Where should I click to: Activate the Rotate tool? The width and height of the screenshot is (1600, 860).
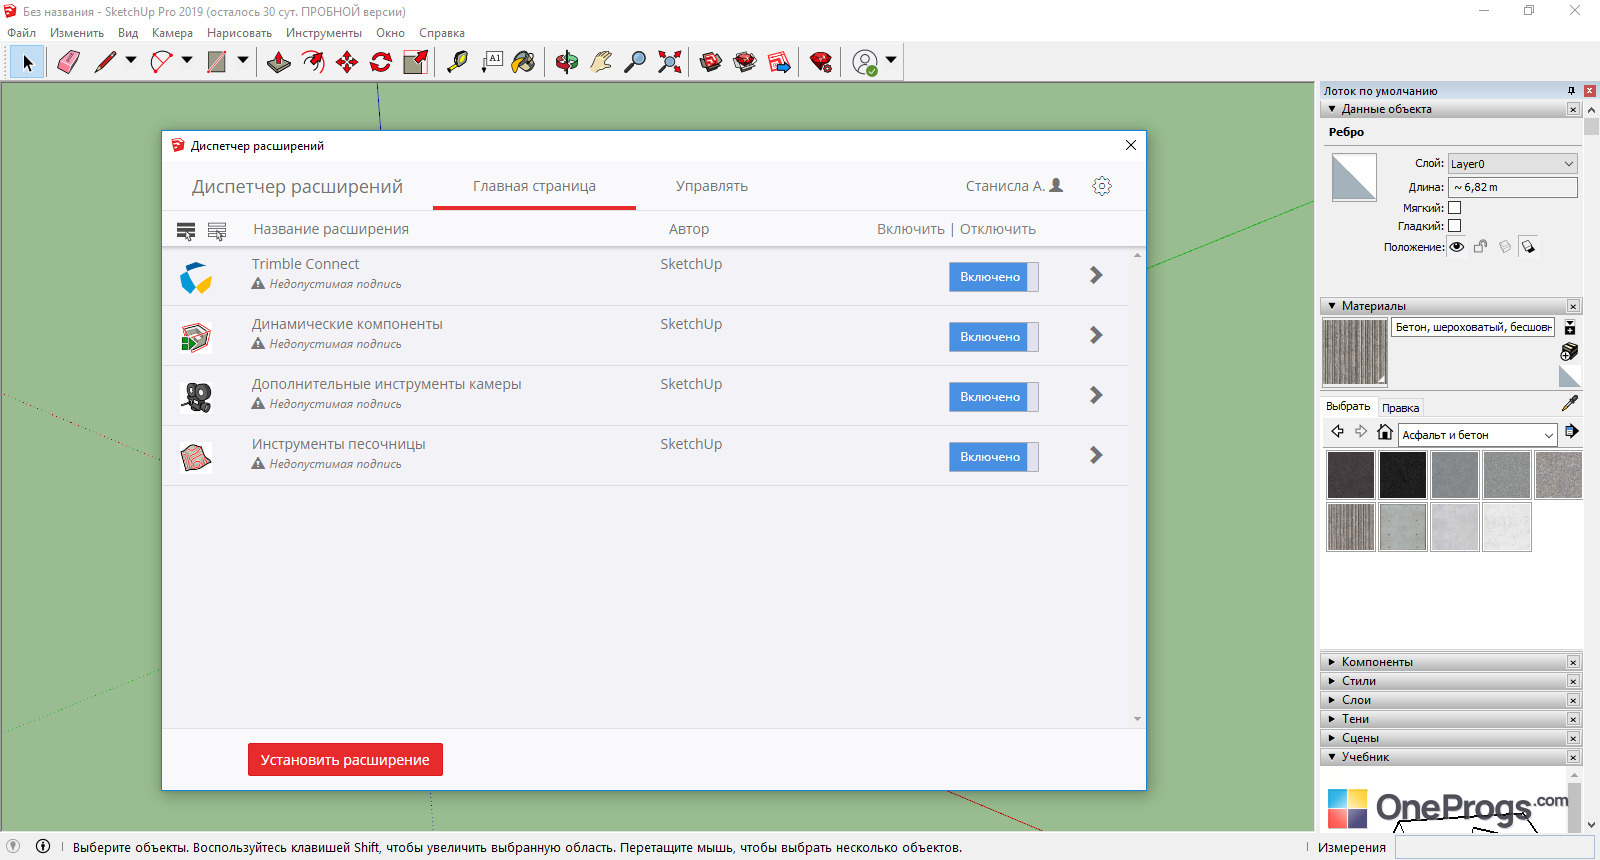point(381,62)
